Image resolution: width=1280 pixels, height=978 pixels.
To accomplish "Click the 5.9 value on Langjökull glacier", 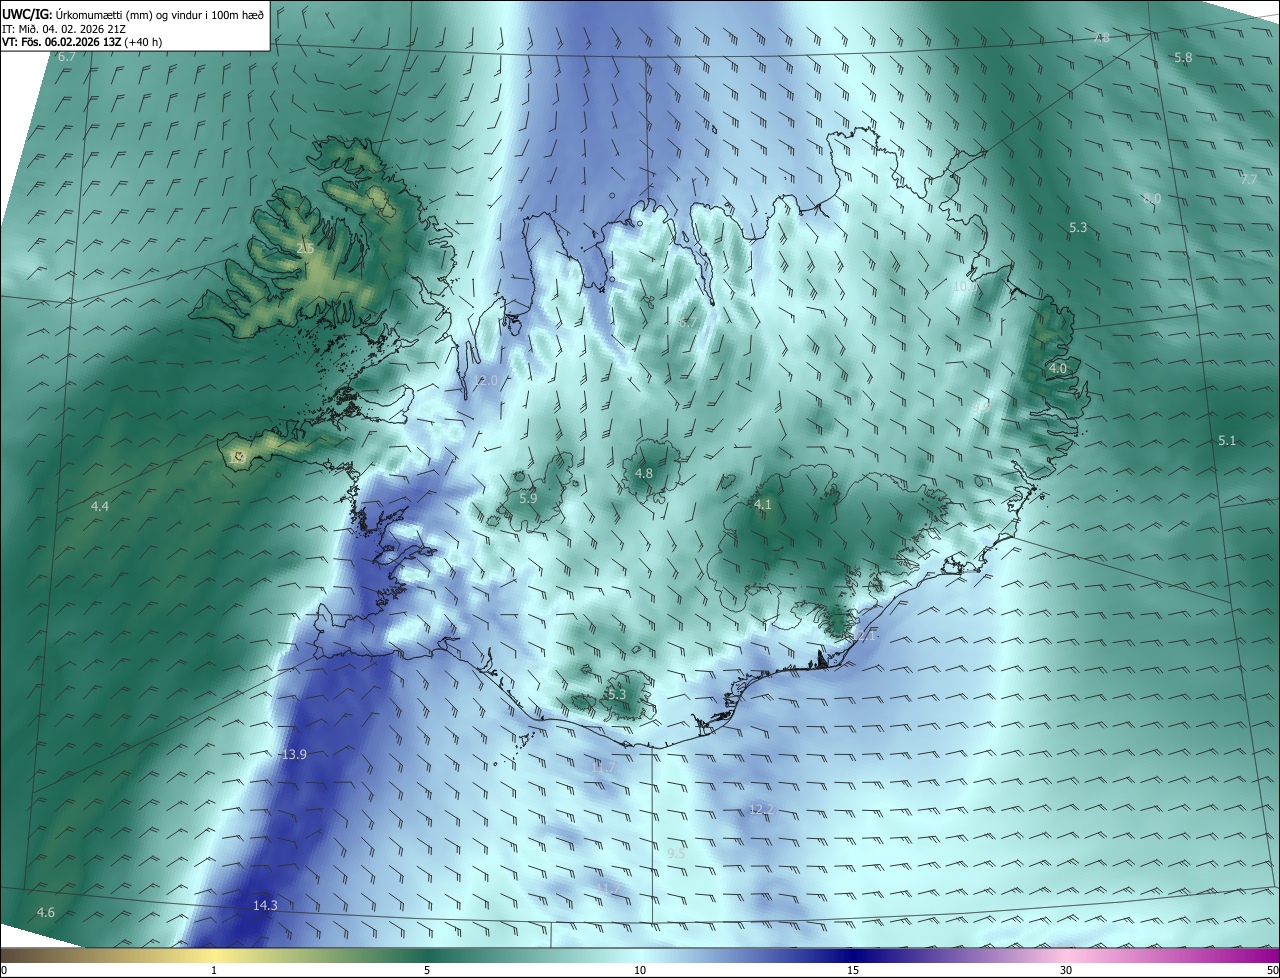I will [x=528, y=498].
